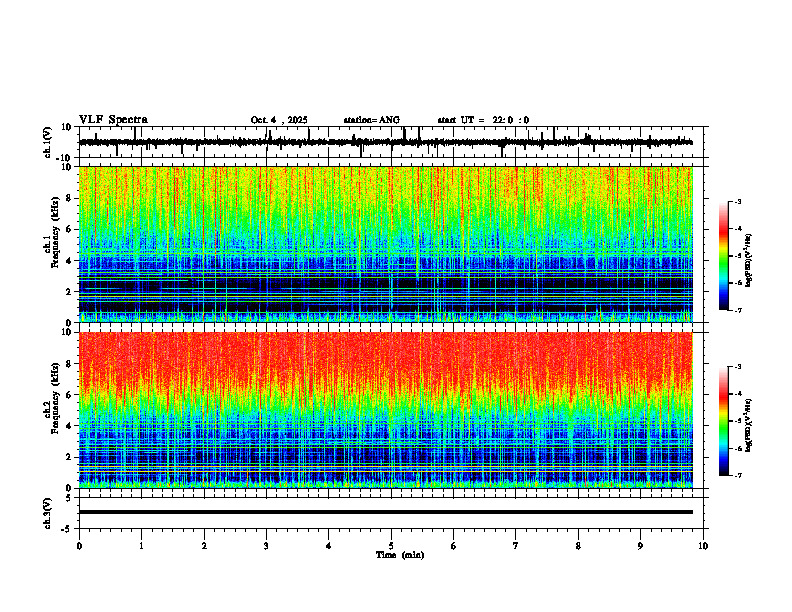Click the time axis tick label "6"
The height and width of the screenshot is (612, 792).
454,546
